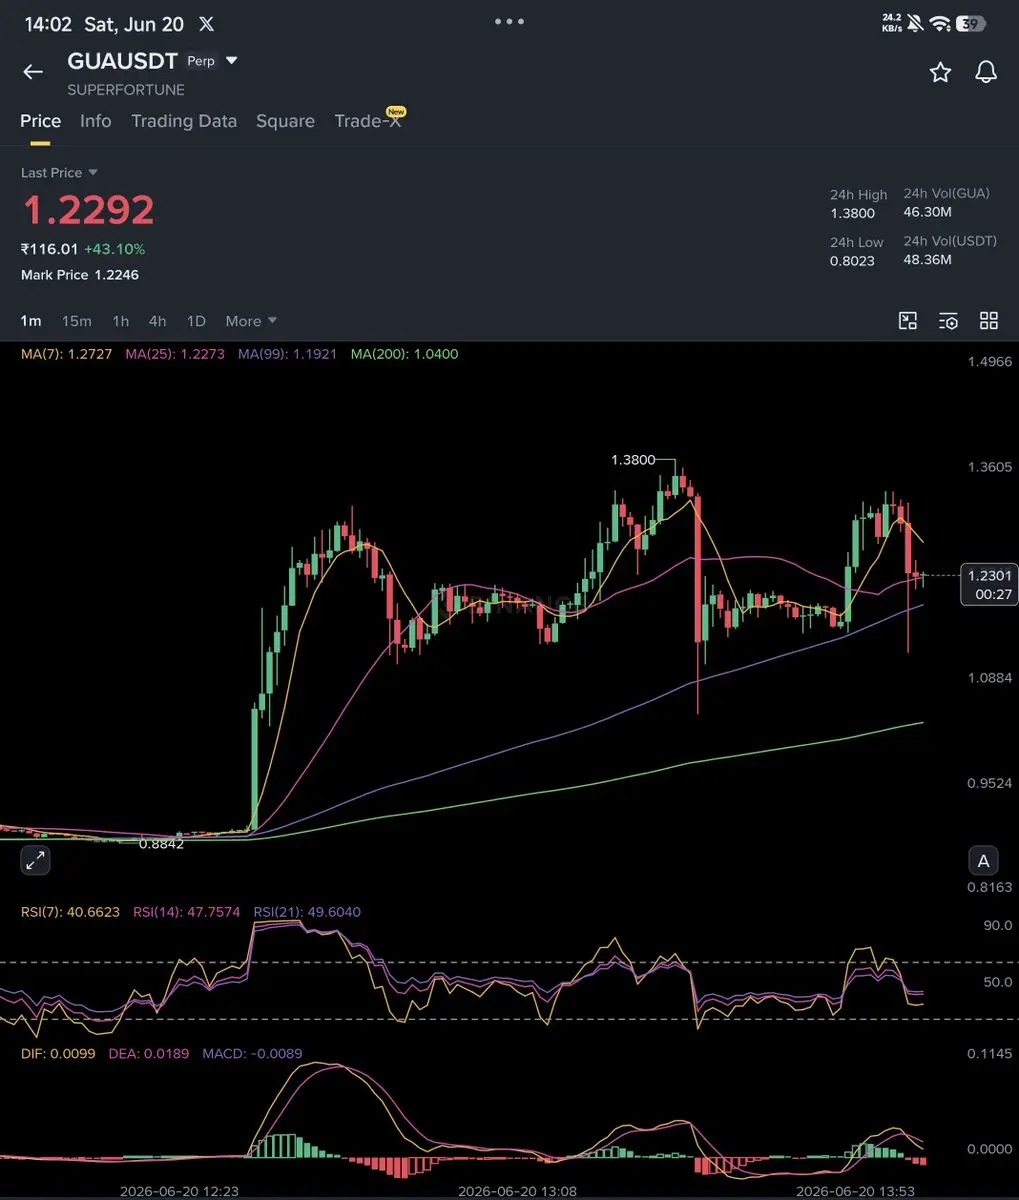Tap the SUPERFORTUNE subtitle
Image resolution: width=1019 pixels, height=1200 pixels.
tap(126, 90)
